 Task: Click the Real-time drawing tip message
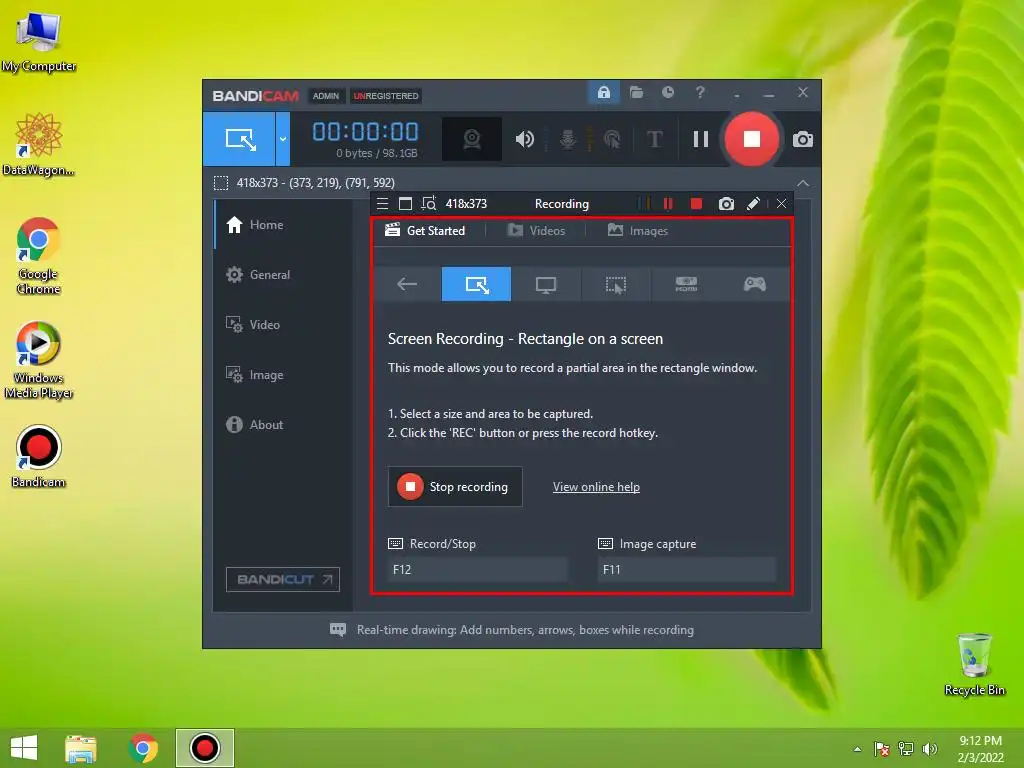pyautogui.click(x=525, y=630)
